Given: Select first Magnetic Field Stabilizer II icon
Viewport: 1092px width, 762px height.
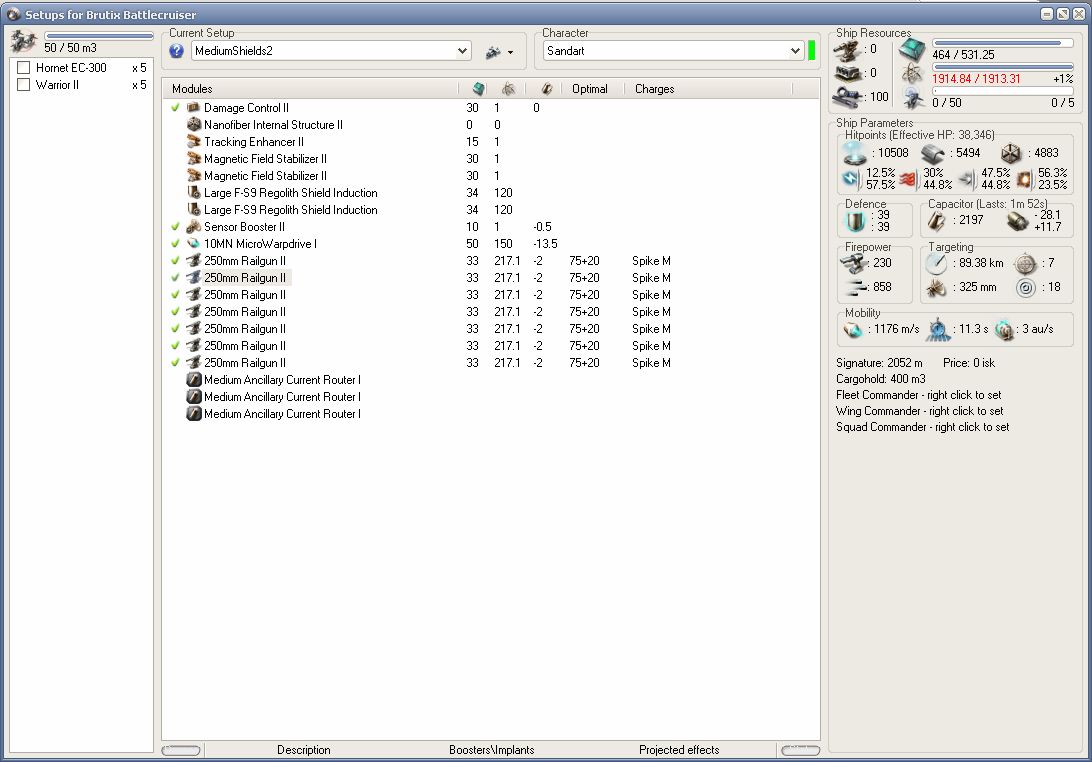Looking at the screenshot, I should 194,159.
